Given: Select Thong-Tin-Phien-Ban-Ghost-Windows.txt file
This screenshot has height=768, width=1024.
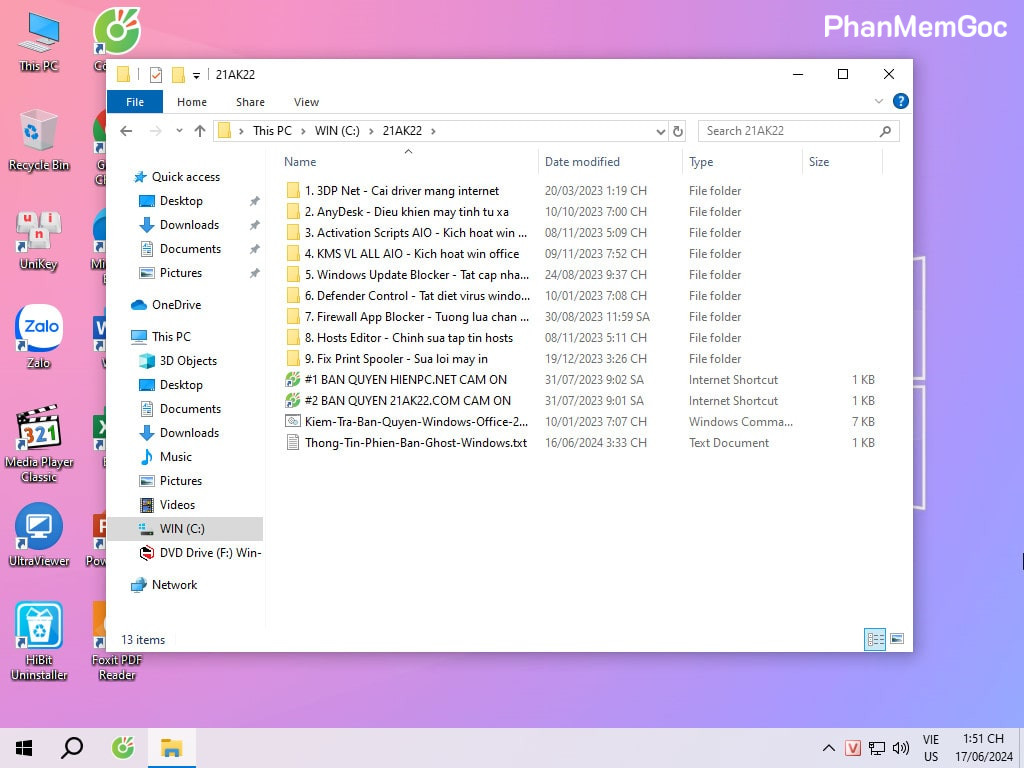Looking at the screenshot, I should (415, 443).
